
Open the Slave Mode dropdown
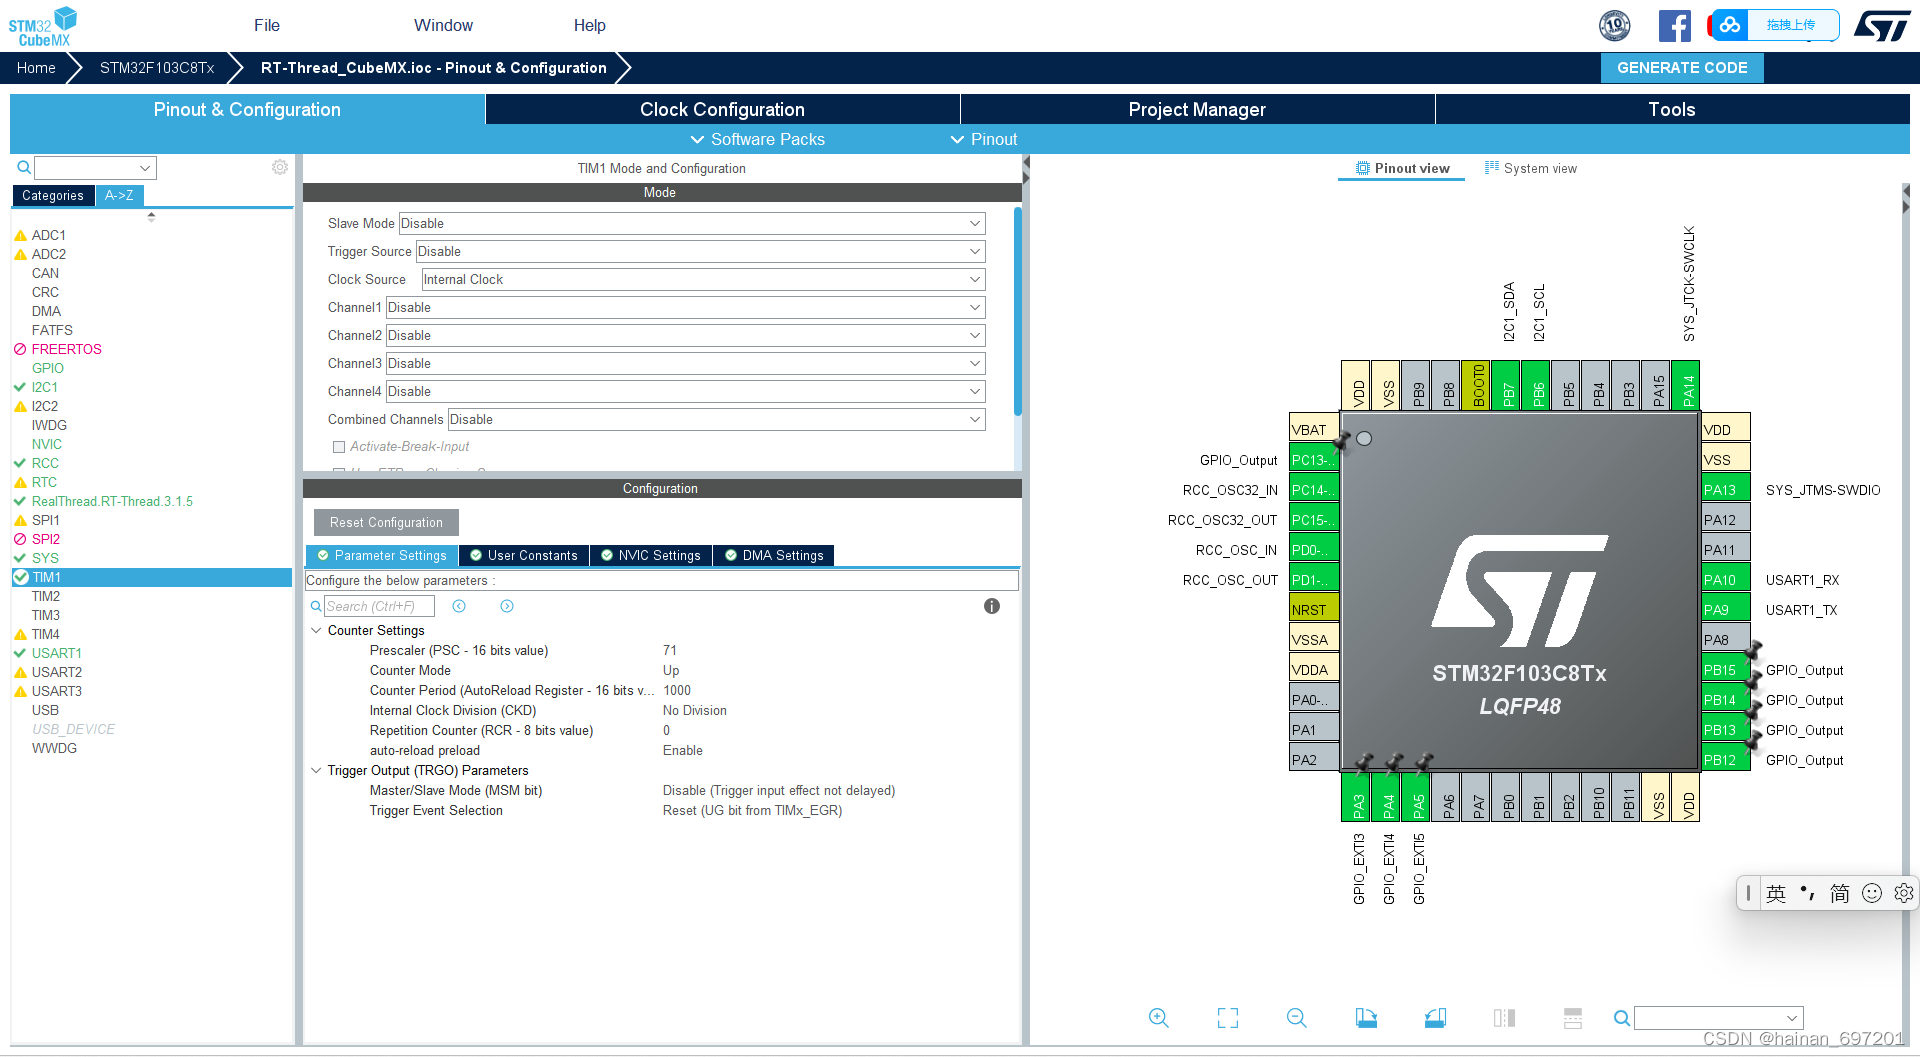[692, 223]
